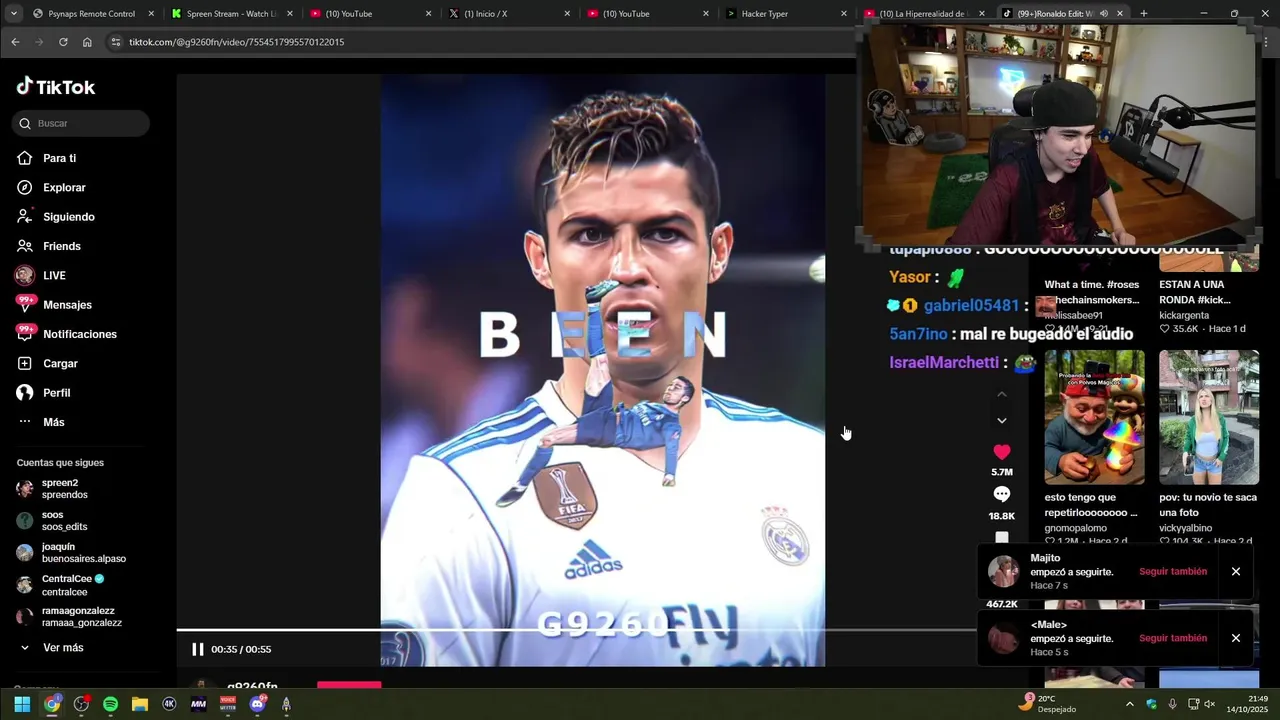The width and height of the screenshot is (1280, 720).
Task: Open Friends in sidebar
Action: [x=61, y=246]
